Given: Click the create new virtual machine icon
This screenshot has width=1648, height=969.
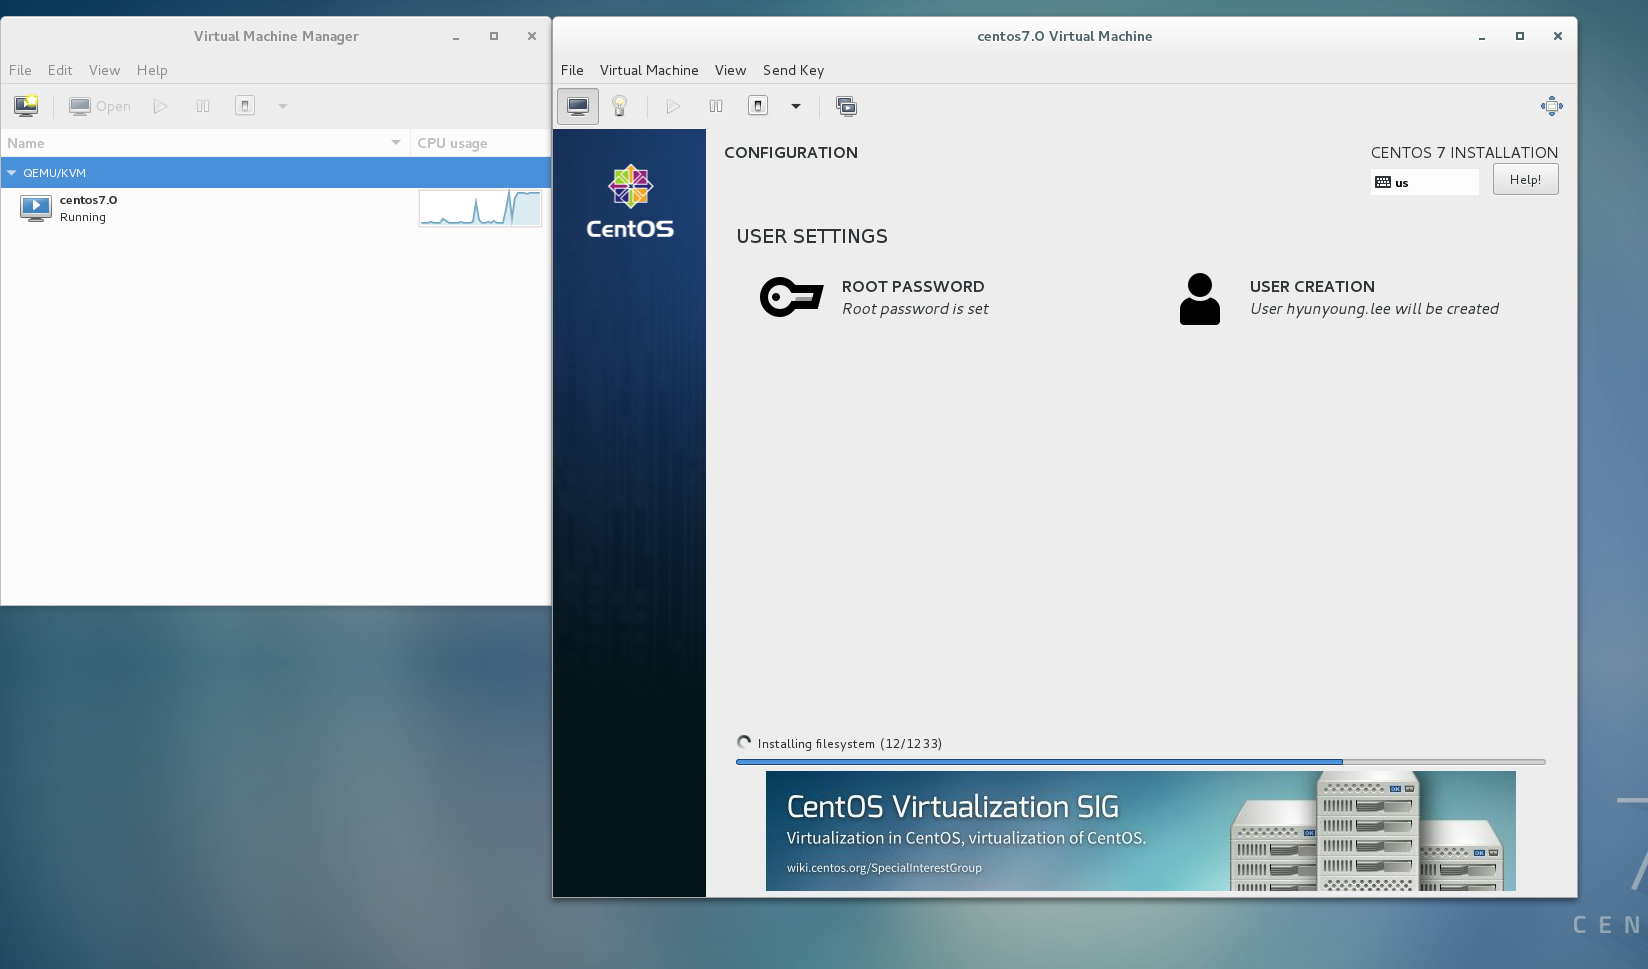Looking at the screenshot, I should (x=26, y=106).
